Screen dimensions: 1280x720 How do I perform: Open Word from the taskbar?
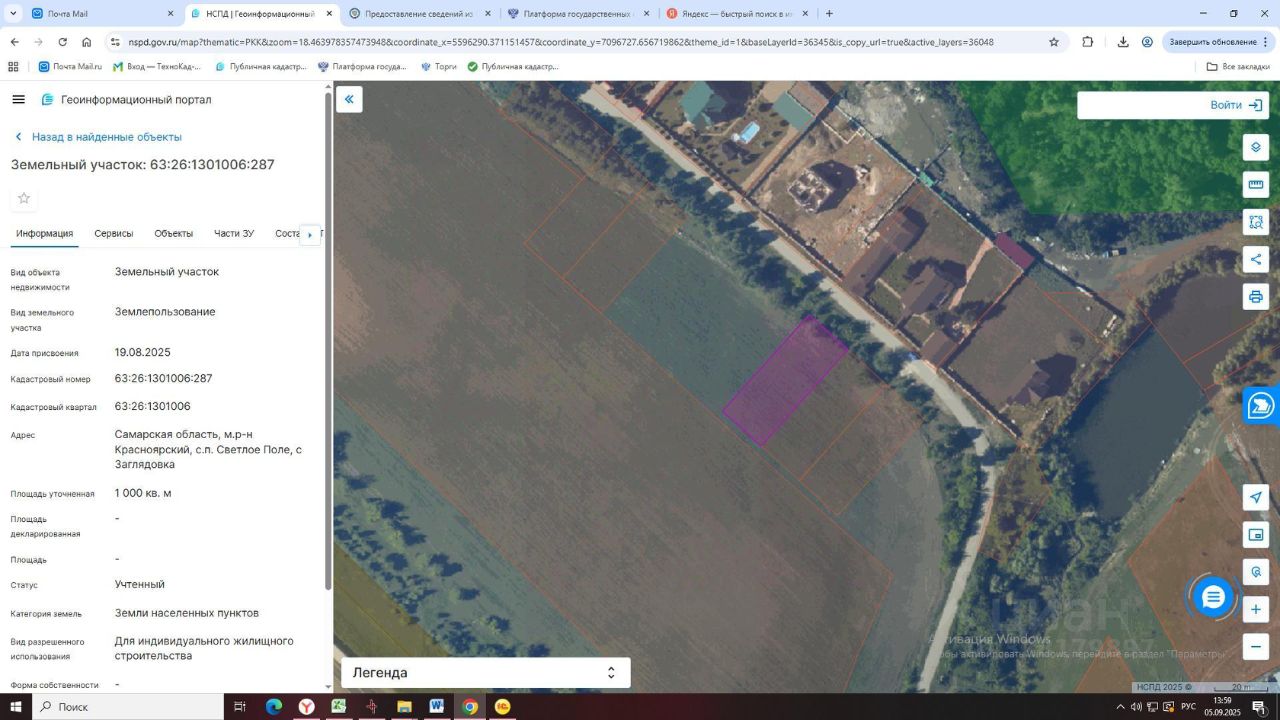(437, 707)
